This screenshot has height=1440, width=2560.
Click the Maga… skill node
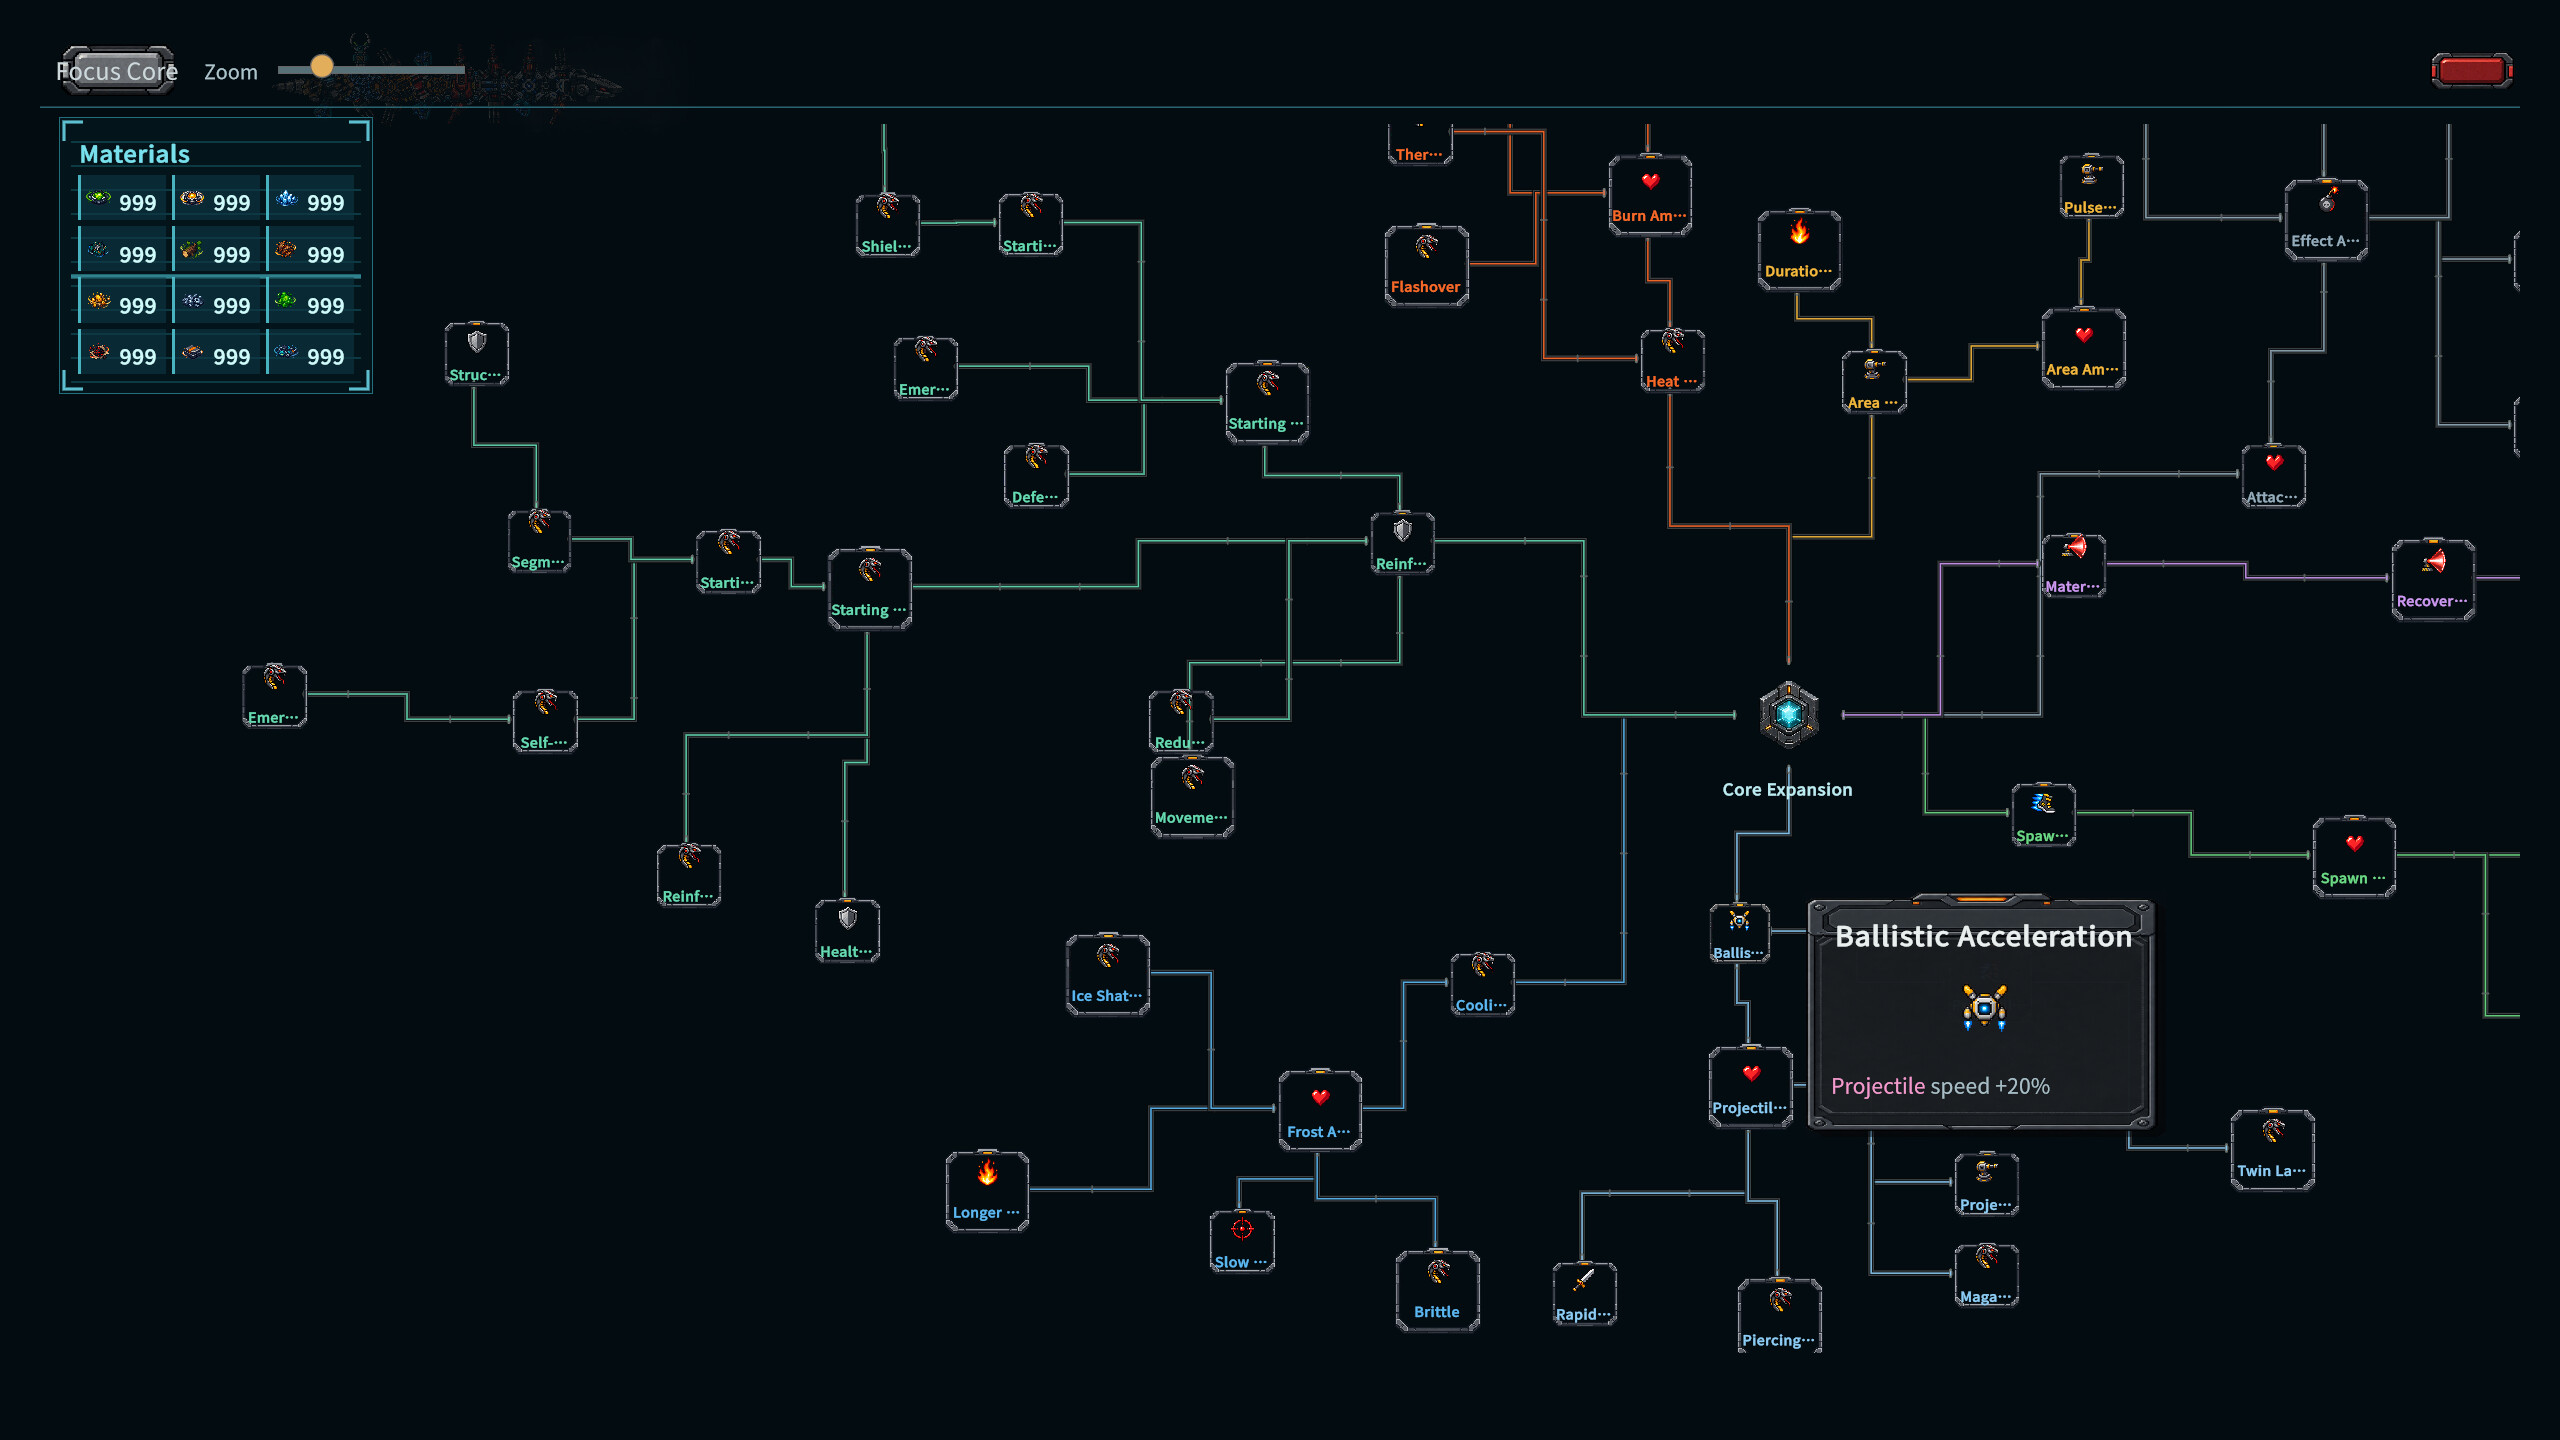pos(1985,1276)
